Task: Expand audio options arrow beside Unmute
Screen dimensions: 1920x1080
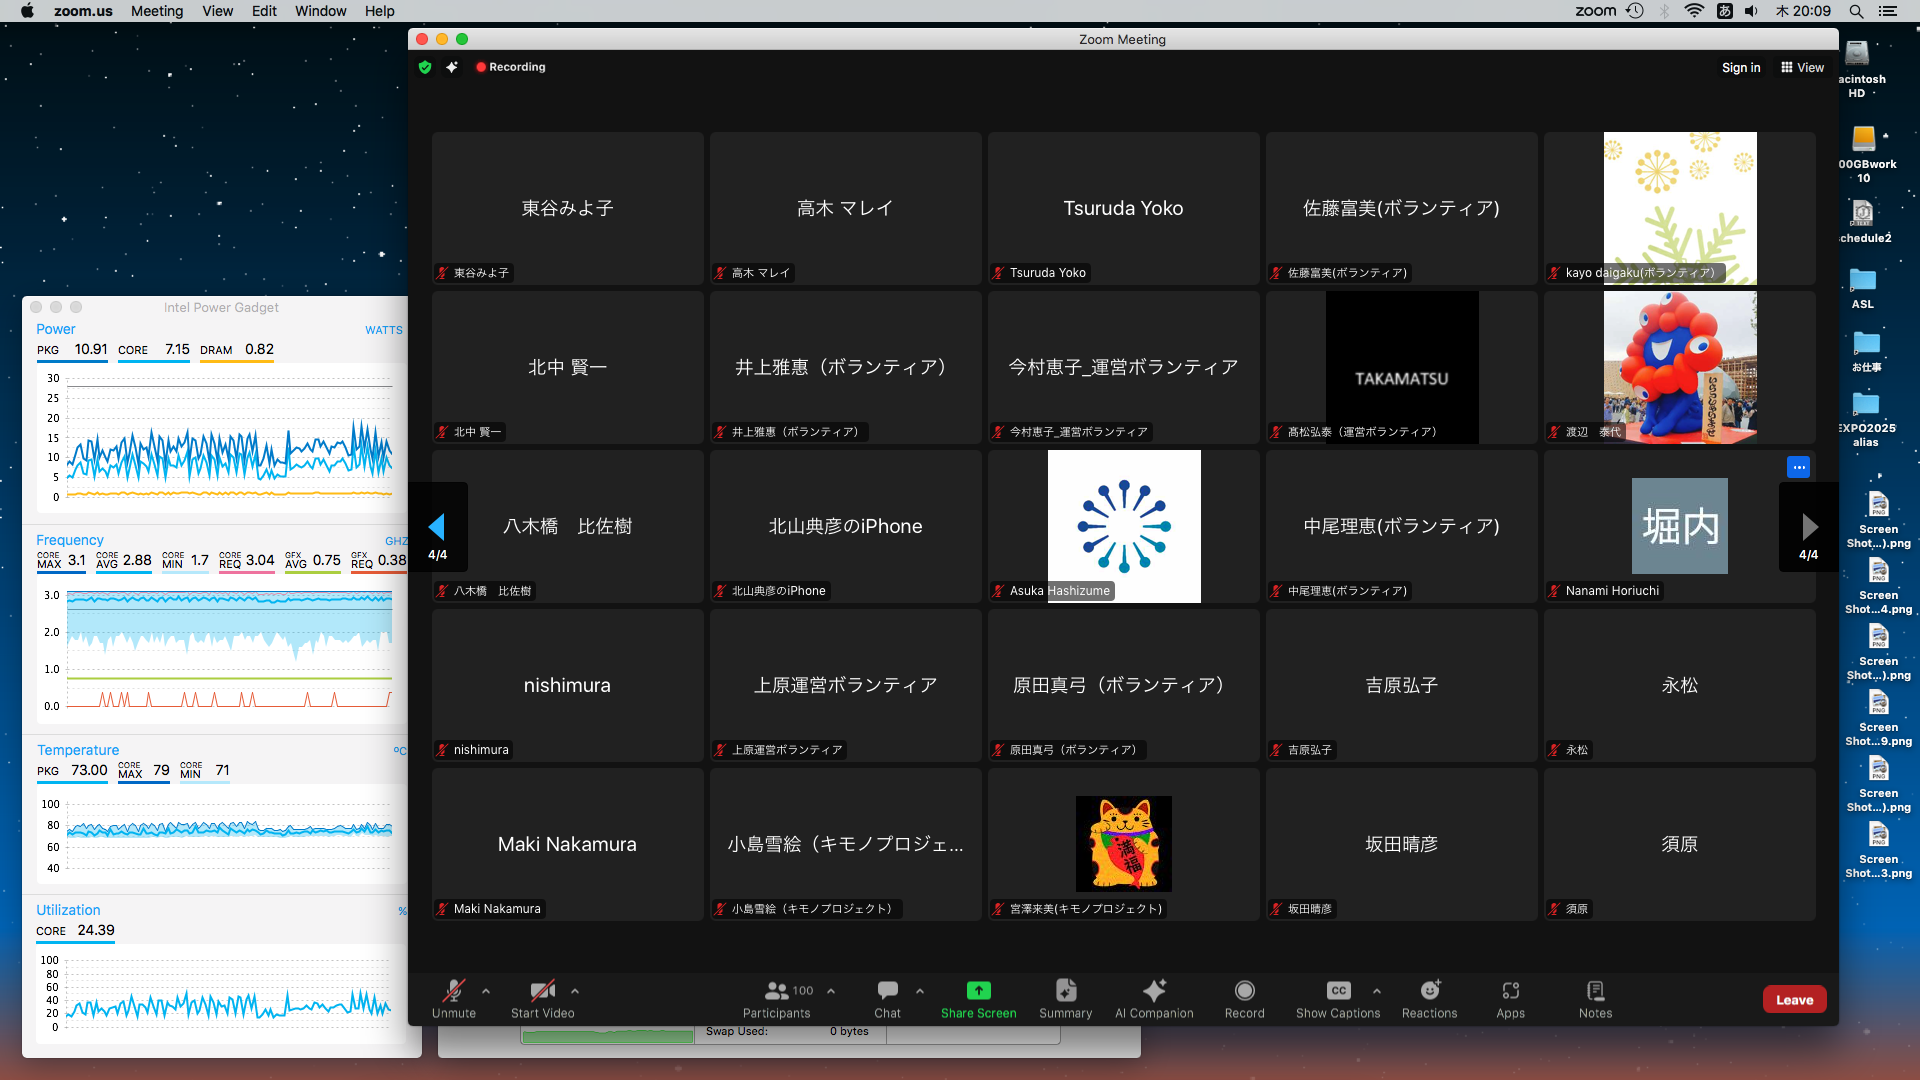Action: point(486,991)
